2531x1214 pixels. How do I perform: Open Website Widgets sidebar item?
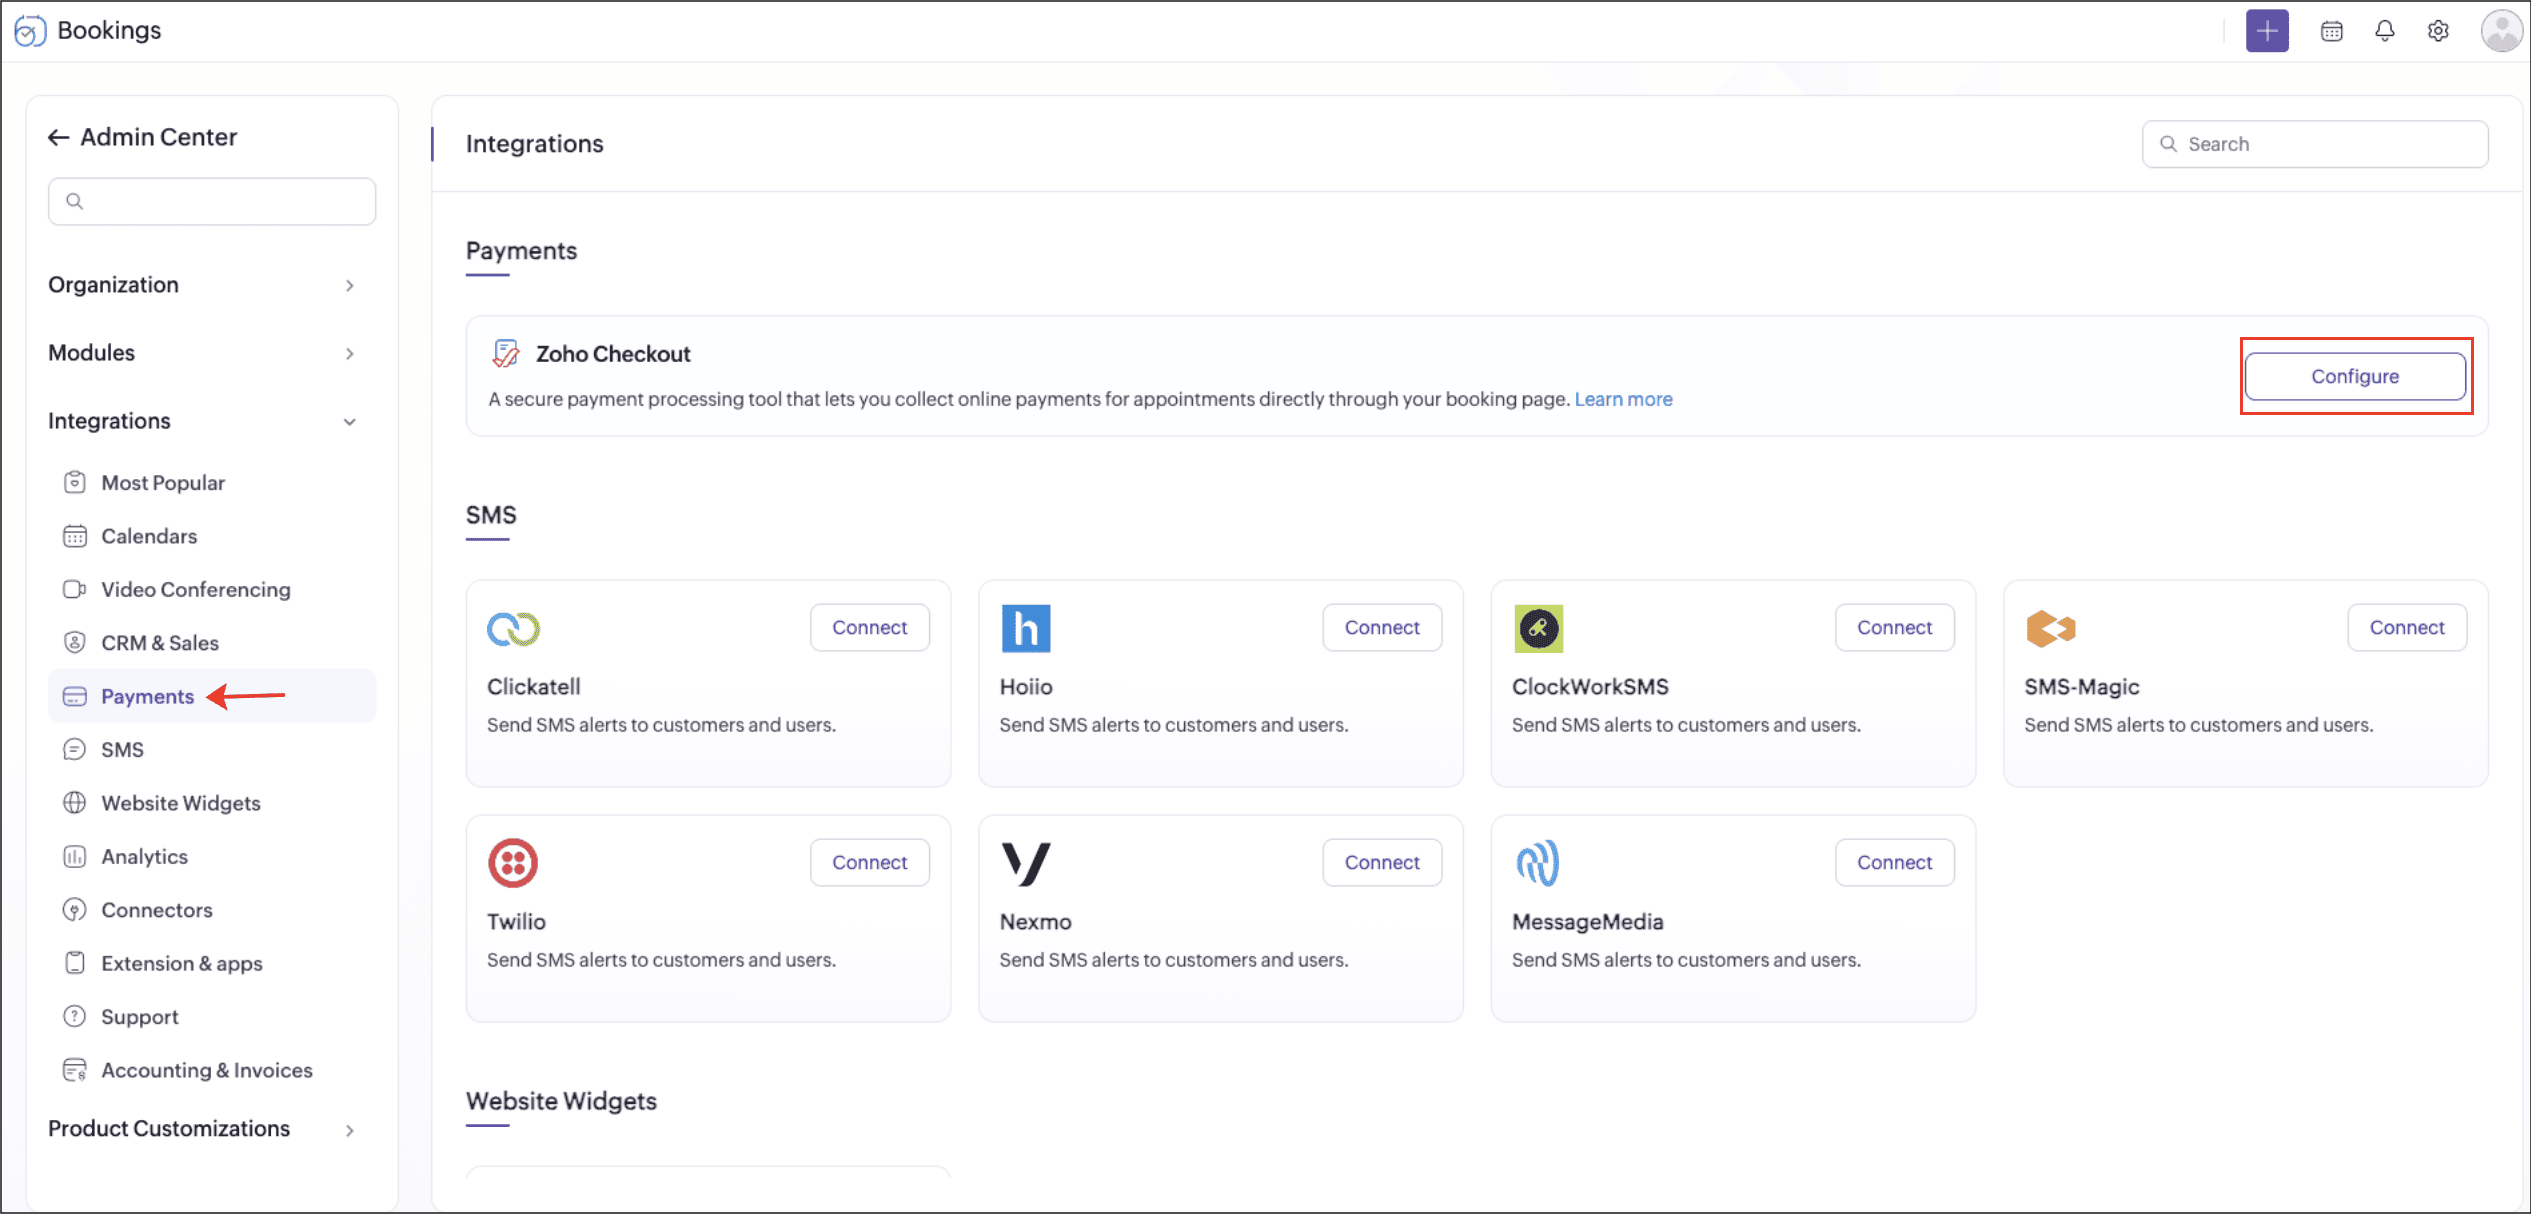pyautogui.click(x=180, y=803)
